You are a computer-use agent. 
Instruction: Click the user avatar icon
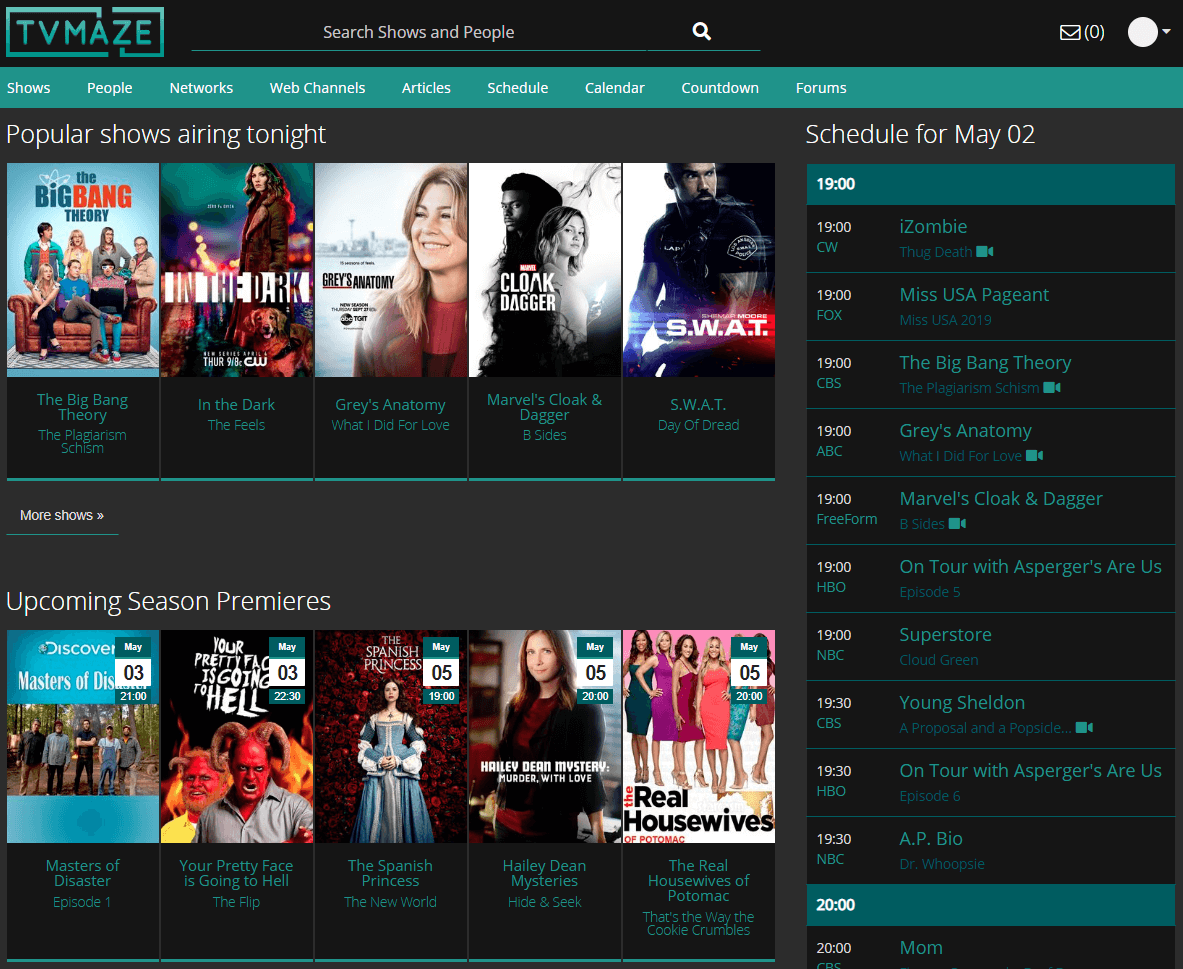[x=1142, y=32]
